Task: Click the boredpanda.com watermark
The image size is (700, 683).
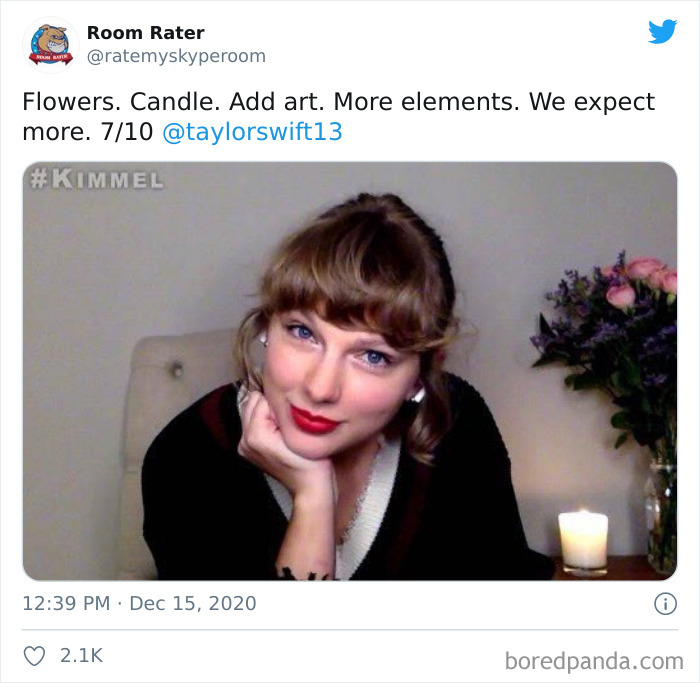Action: [594, 661]
